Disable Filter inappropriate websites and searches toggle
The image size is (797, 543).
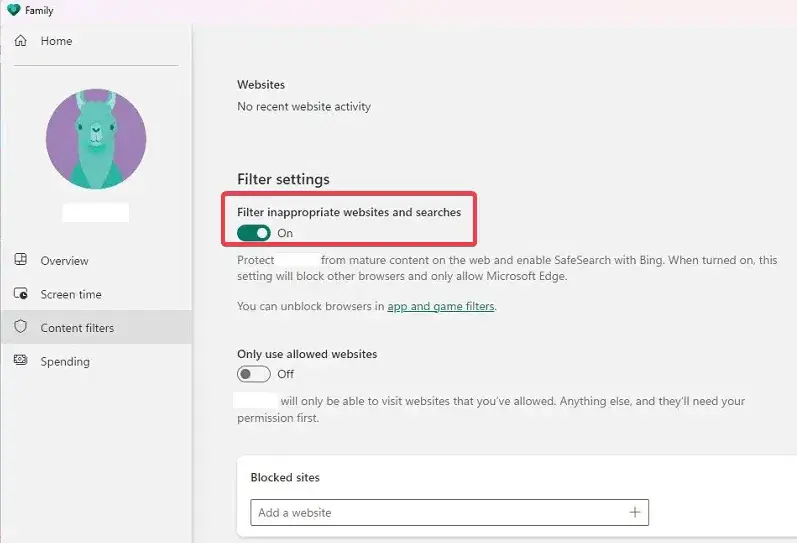(x=254, y=233)
